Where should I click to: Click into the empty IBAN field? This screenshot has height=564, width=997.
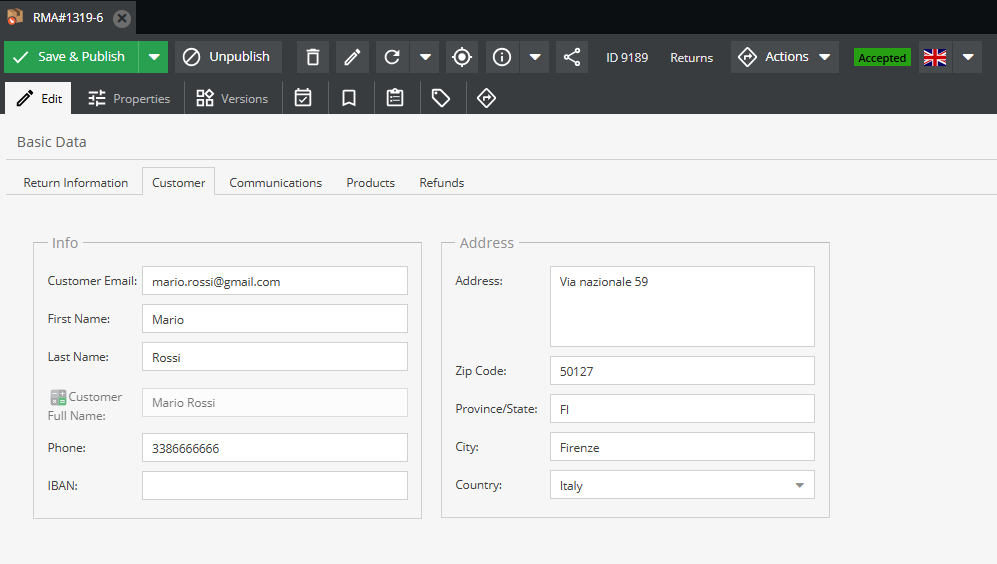tap(275, 486)
